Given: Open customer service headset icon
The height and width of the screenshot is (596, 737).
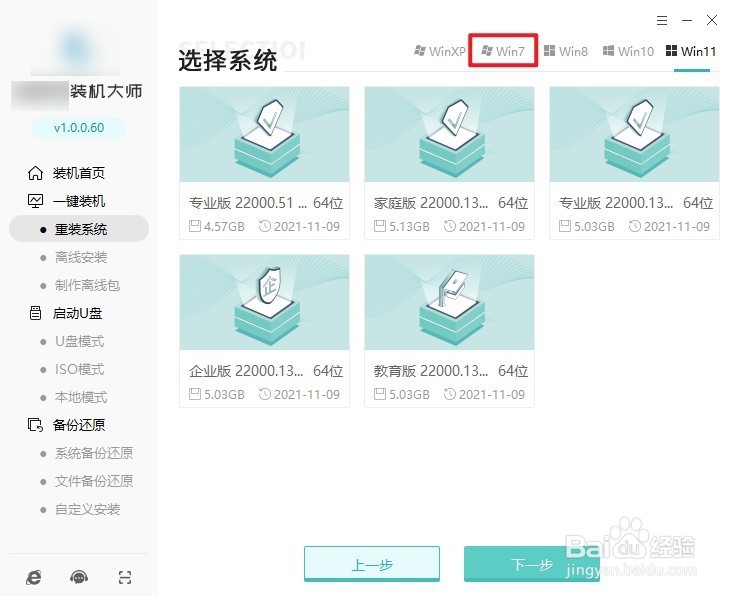Looking at the screenshot, I should tap(79, 577).
